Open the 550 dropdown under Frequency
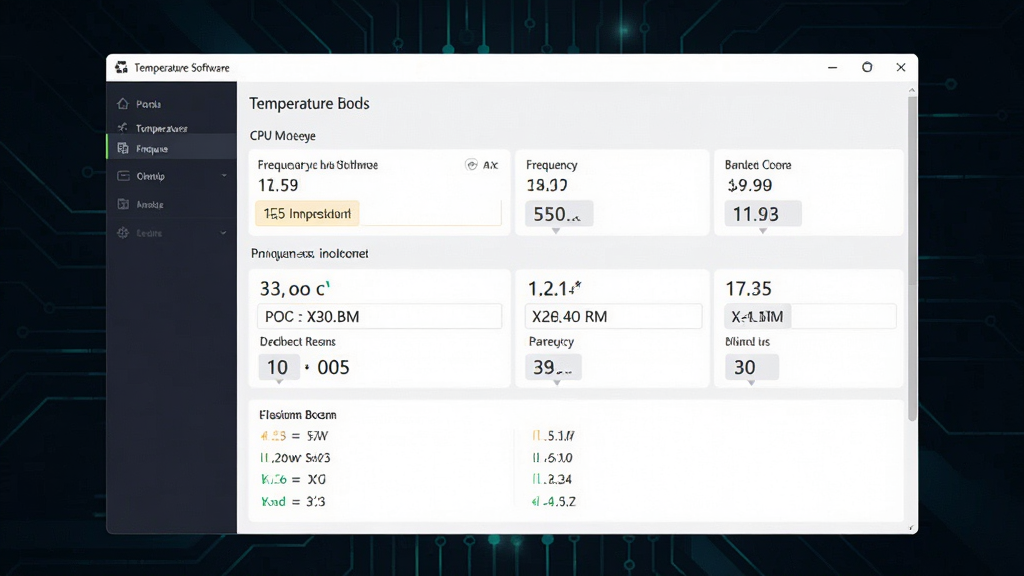The height and width of the screenshot is (576, 1024). coord(559,214)
